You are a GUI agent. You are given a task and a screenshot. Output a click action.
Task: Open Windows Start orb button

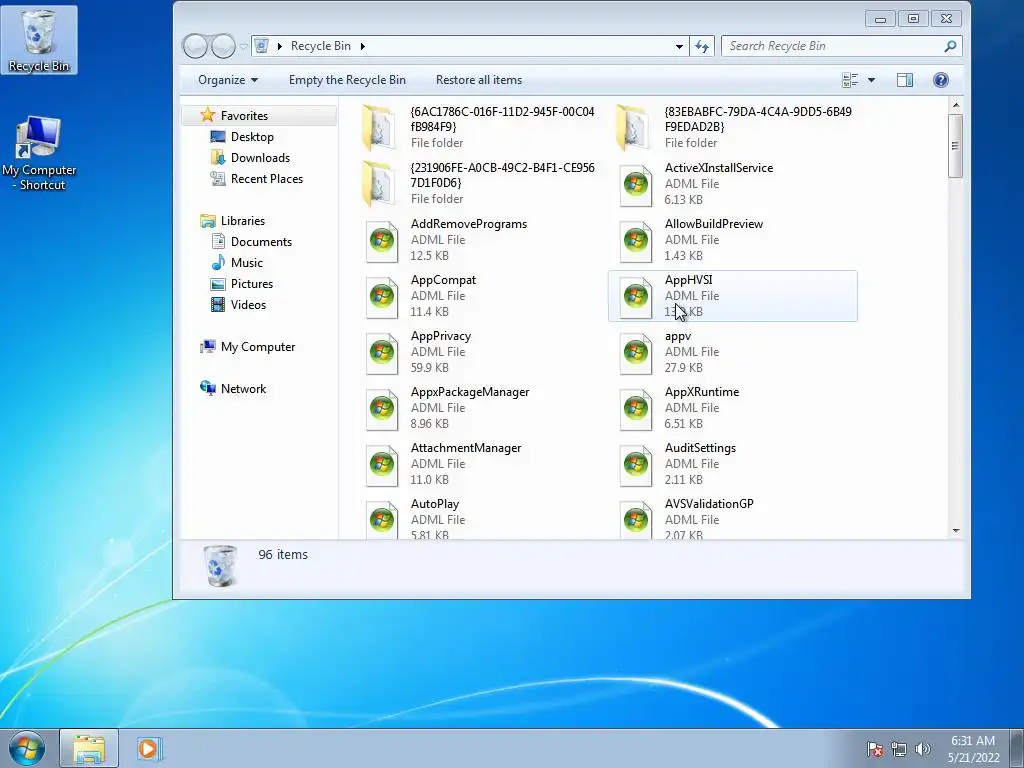[27, 748]
